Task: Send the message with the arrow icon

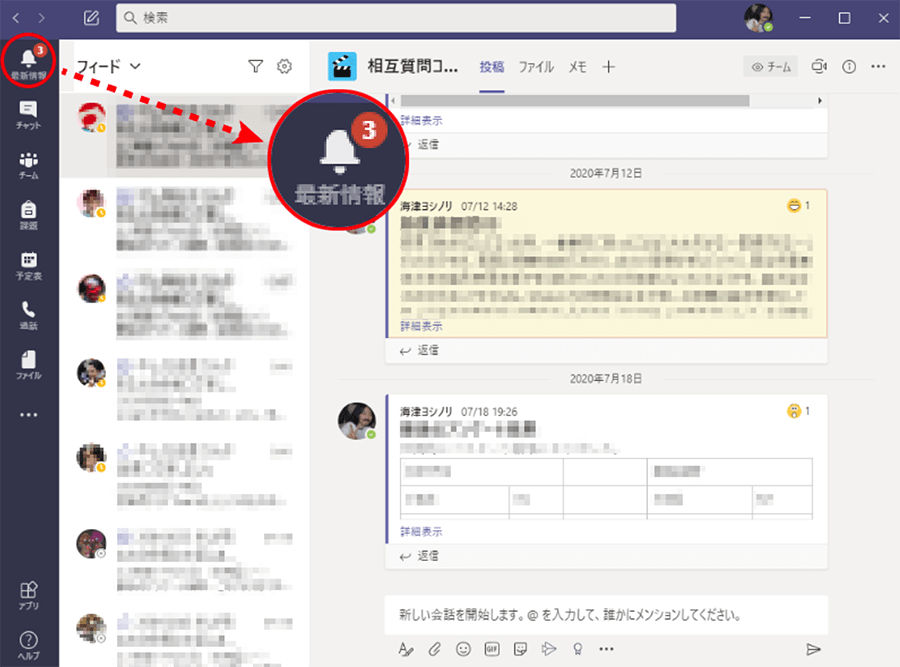Action: click(813, 649)
